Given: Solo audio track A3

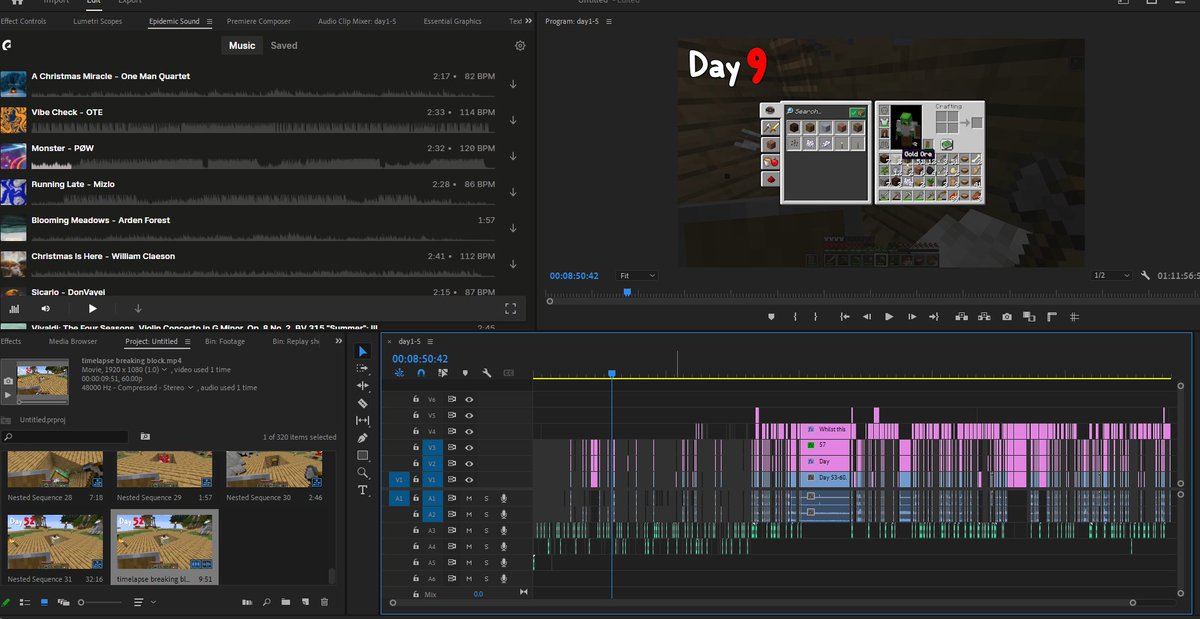Looking at the screenshot, I should point(486,530).
